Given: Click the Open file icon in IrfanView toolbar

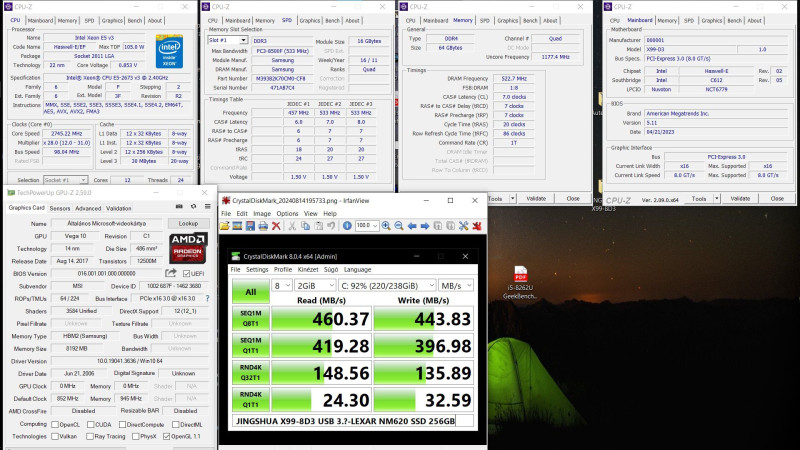Looking at the screenshot, I should click(x=224, y=226).
